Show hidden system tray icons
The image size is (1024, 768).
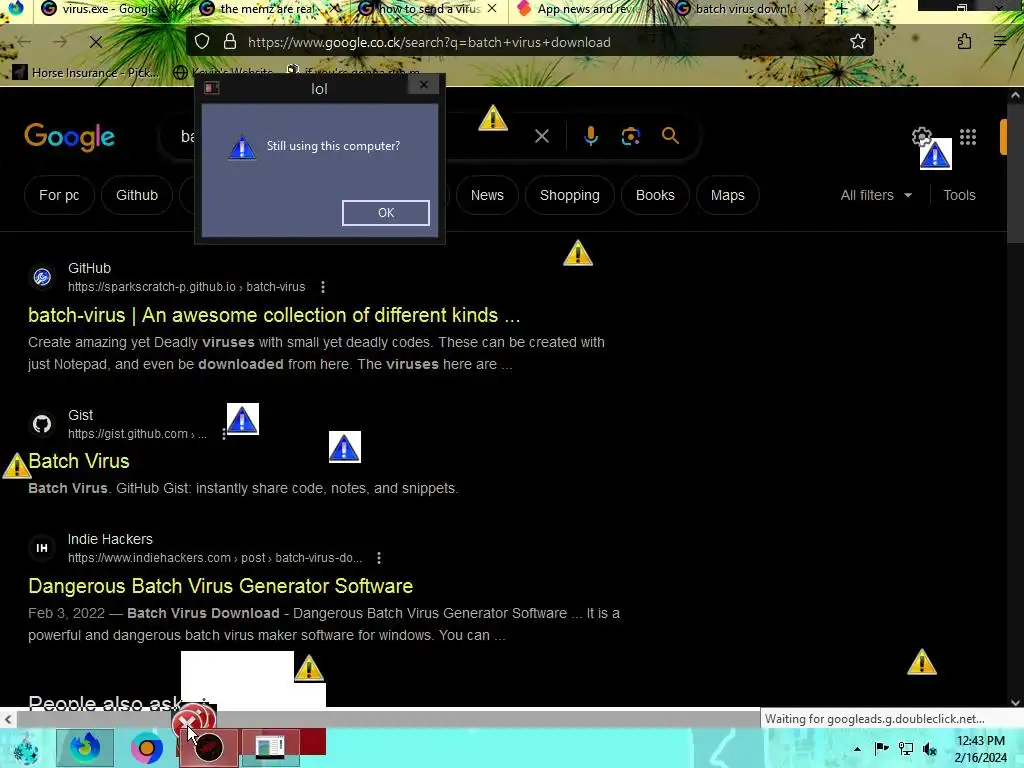857,749
